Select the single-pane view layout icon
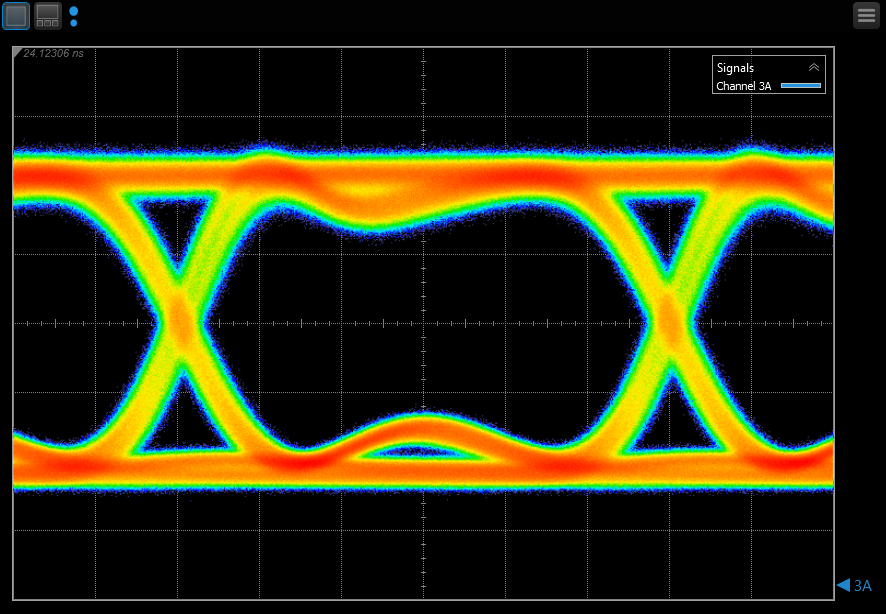This screenshot has width=886, height=614. [16, 16]
